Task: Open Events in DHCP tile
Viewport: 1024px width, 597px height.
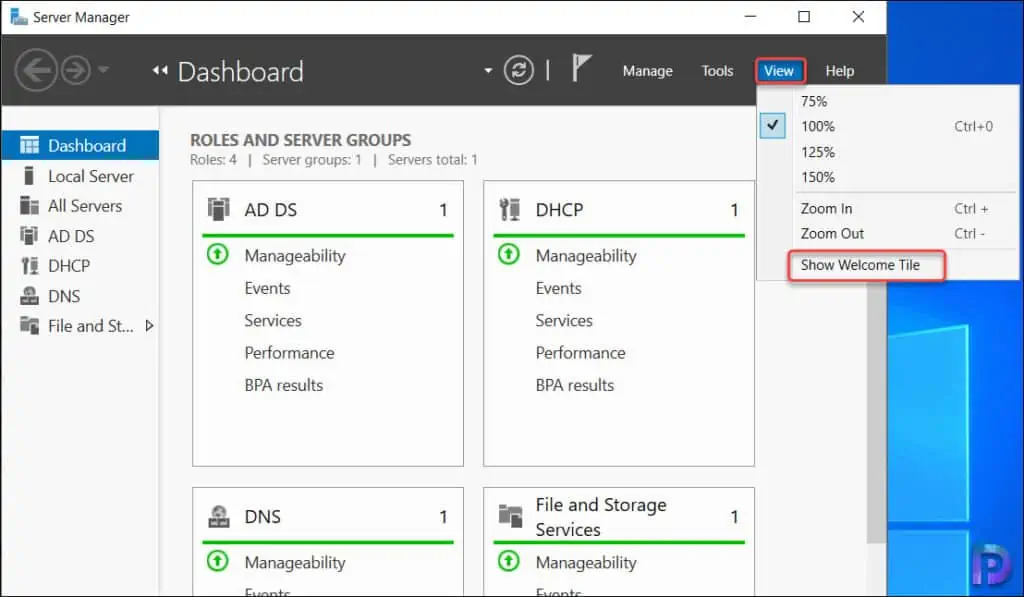Action: click(558, 288)
